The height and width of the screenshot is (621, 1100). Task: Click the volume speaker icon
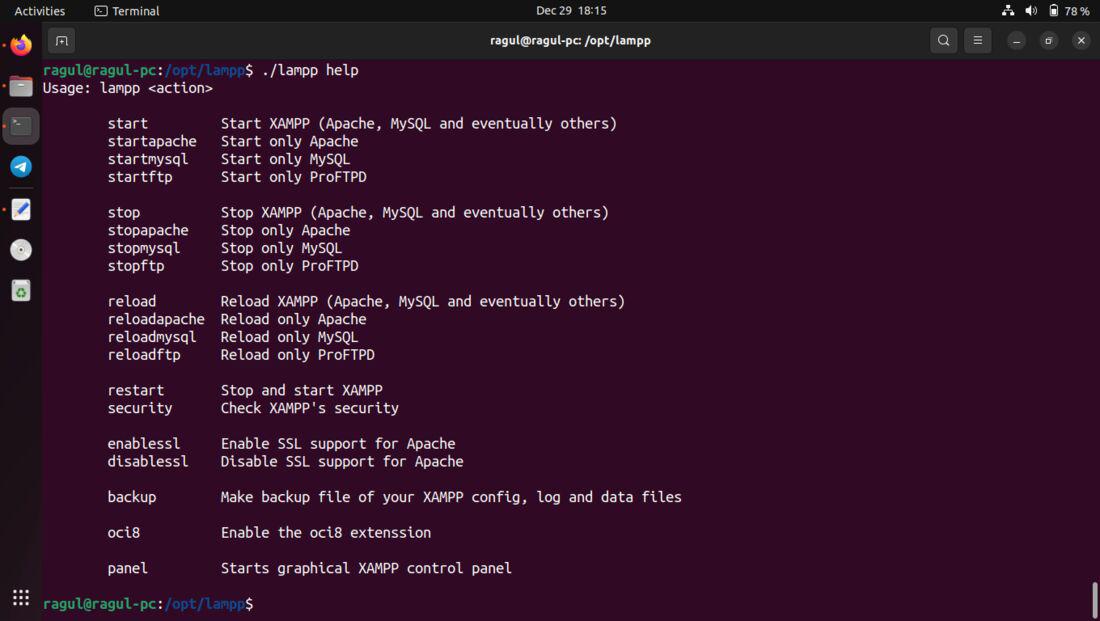[1031, 11]
